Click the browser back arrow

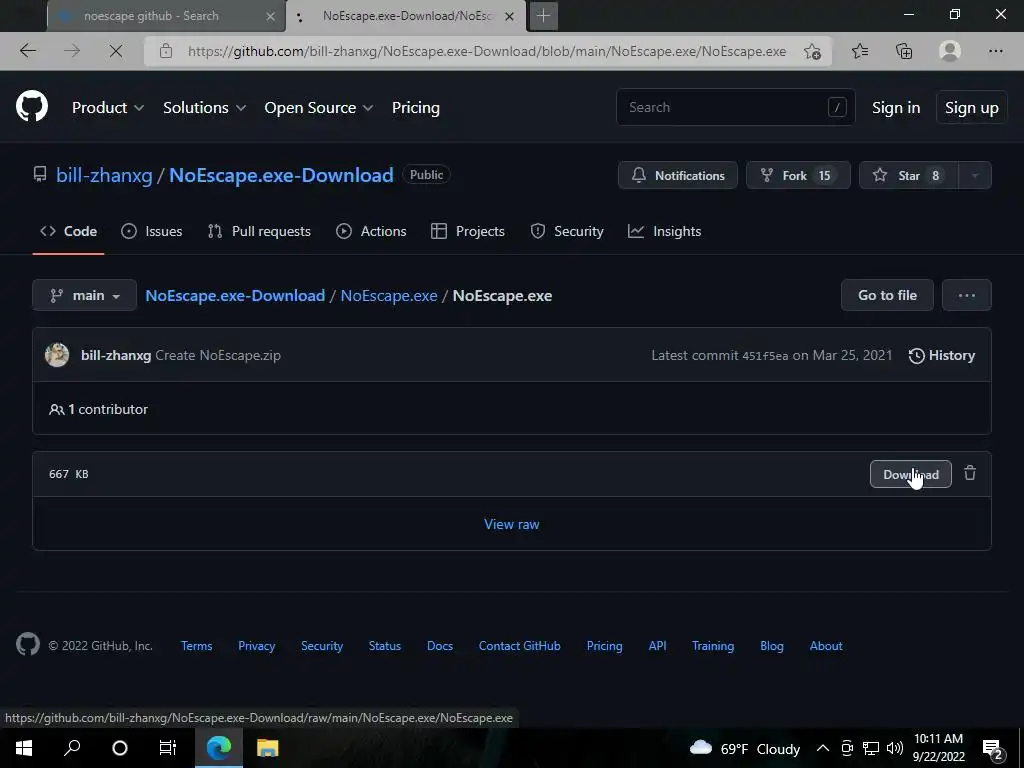click(x=28, y=51)
